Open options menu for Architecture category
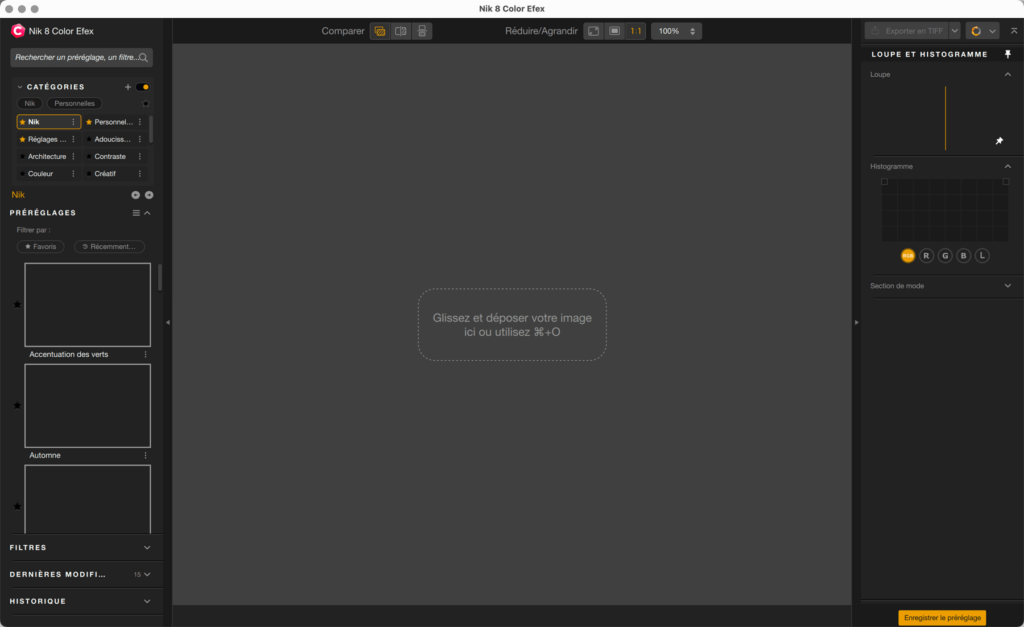This screenshot has height=627, width=1024. (x=73, y=156)
